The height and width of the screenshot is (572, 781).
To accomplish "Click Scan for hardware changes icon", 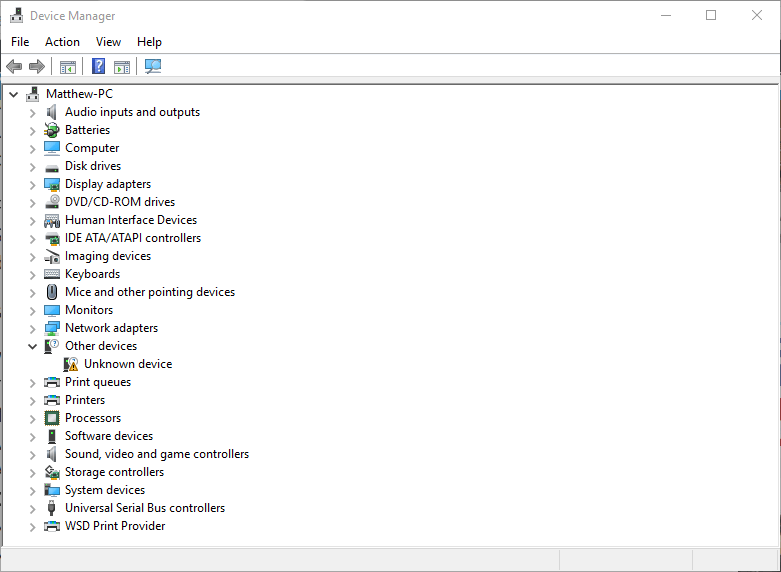I will pyautogui.click(x=153, y=66).
